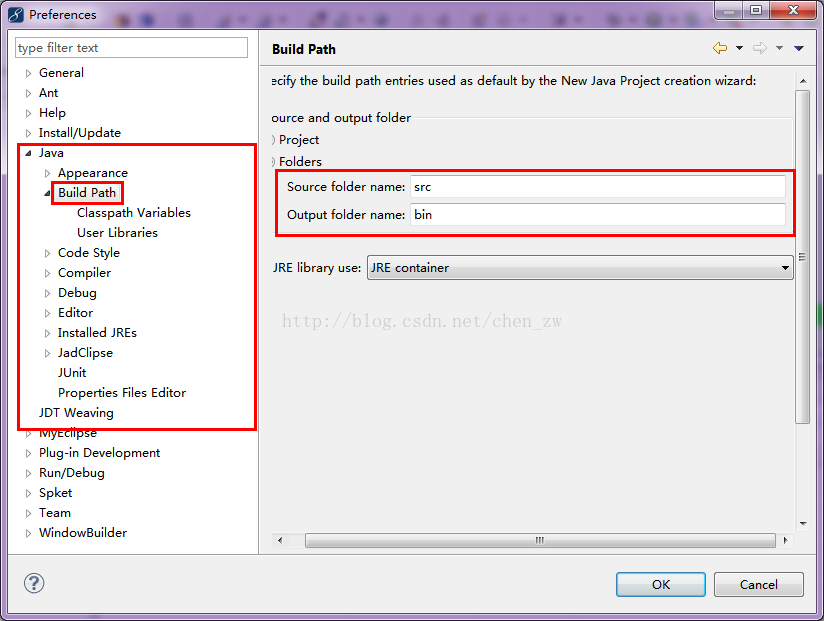Image resolution: width=824 pixels, height=621 pixels.
Task: Expand the Spket node
Action: point(28,493)
